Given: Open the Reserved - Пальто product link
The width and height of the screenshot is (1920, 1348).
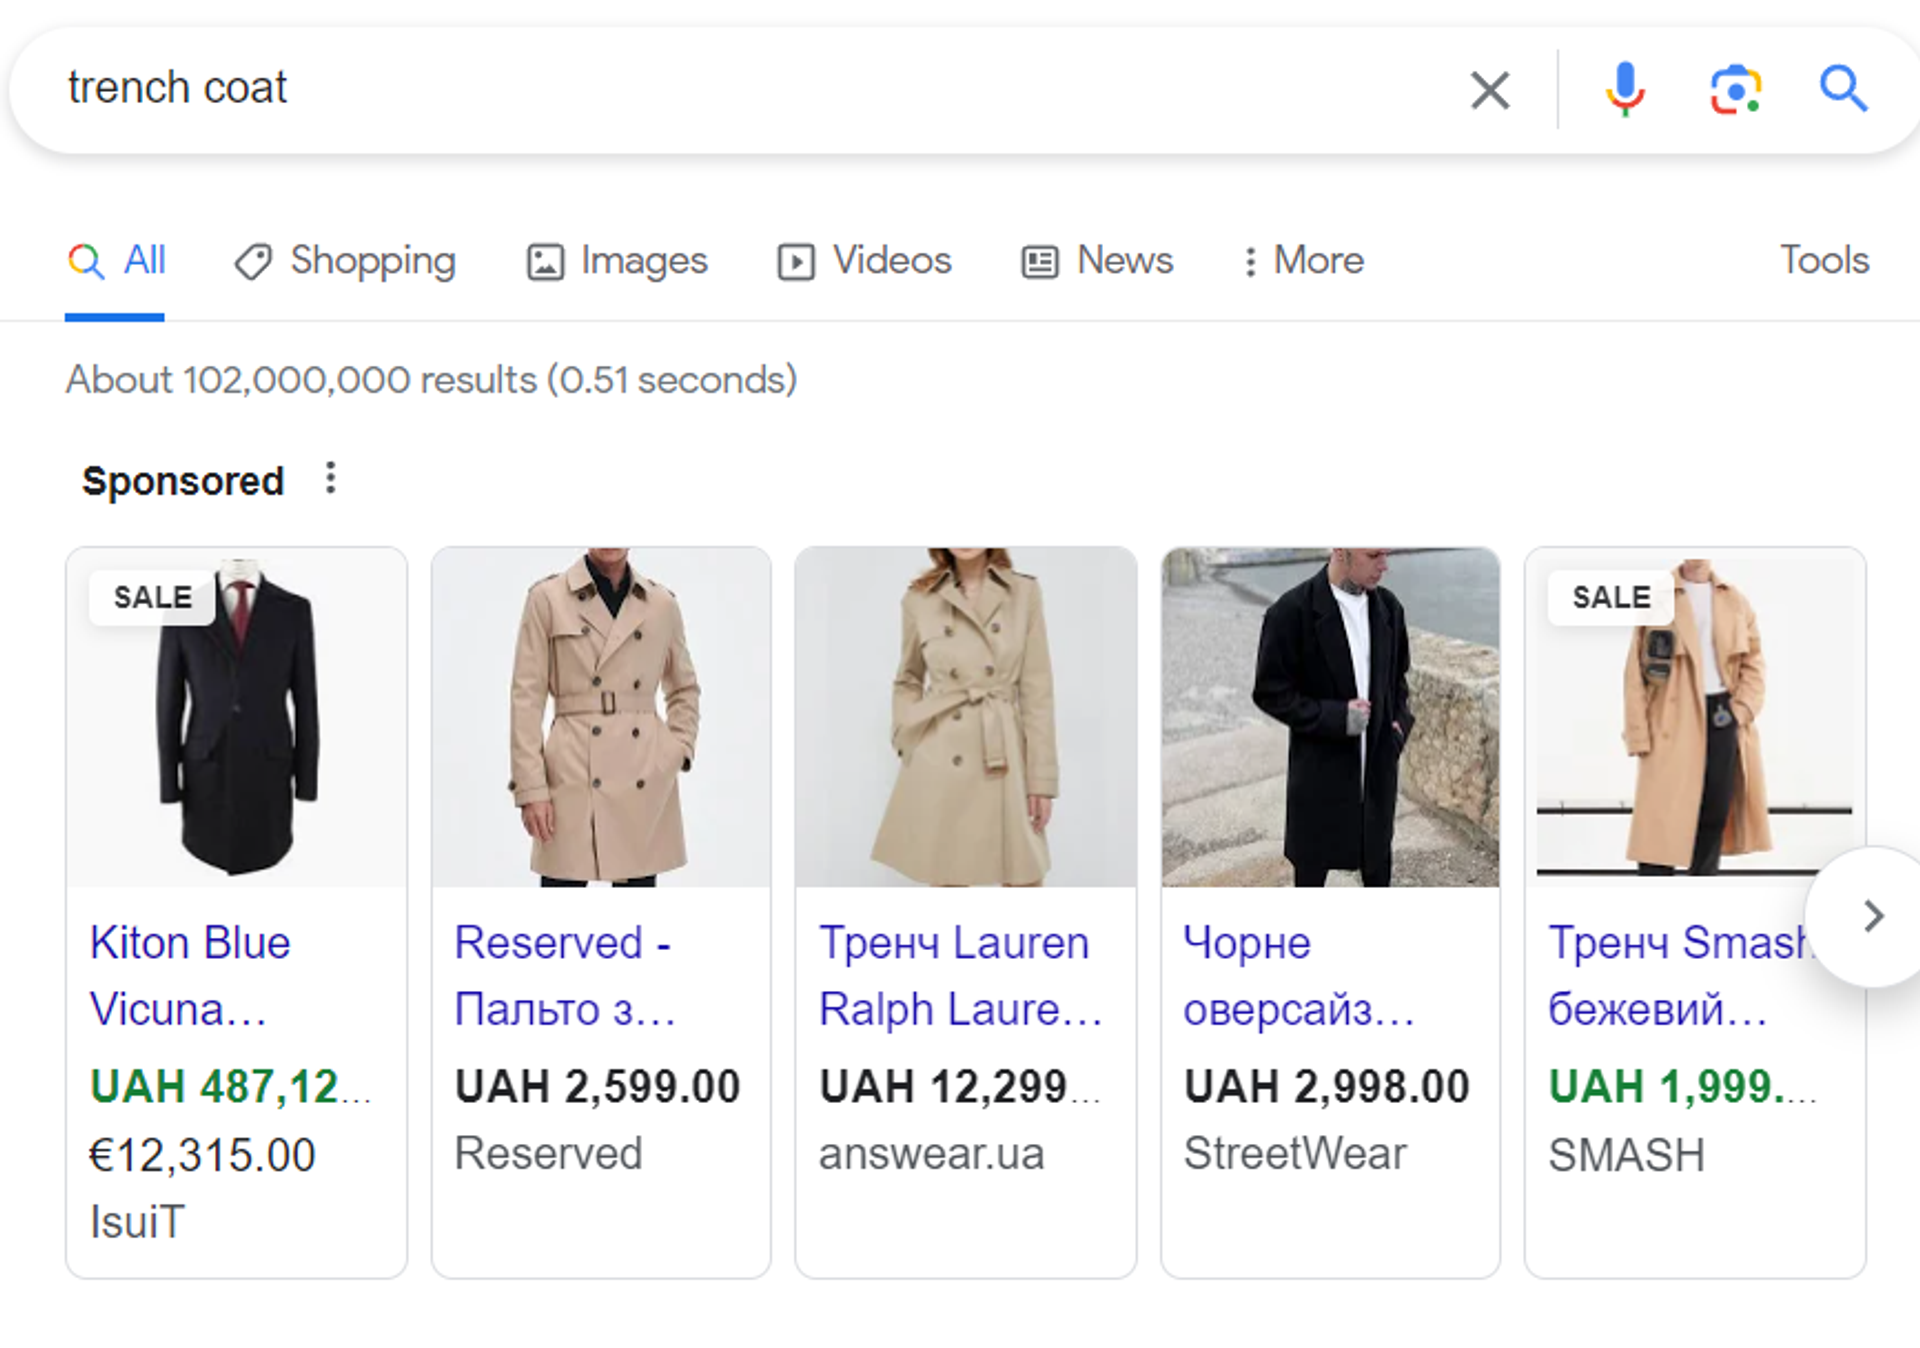Looking at the screenshot, I should (x=565, y=976).
